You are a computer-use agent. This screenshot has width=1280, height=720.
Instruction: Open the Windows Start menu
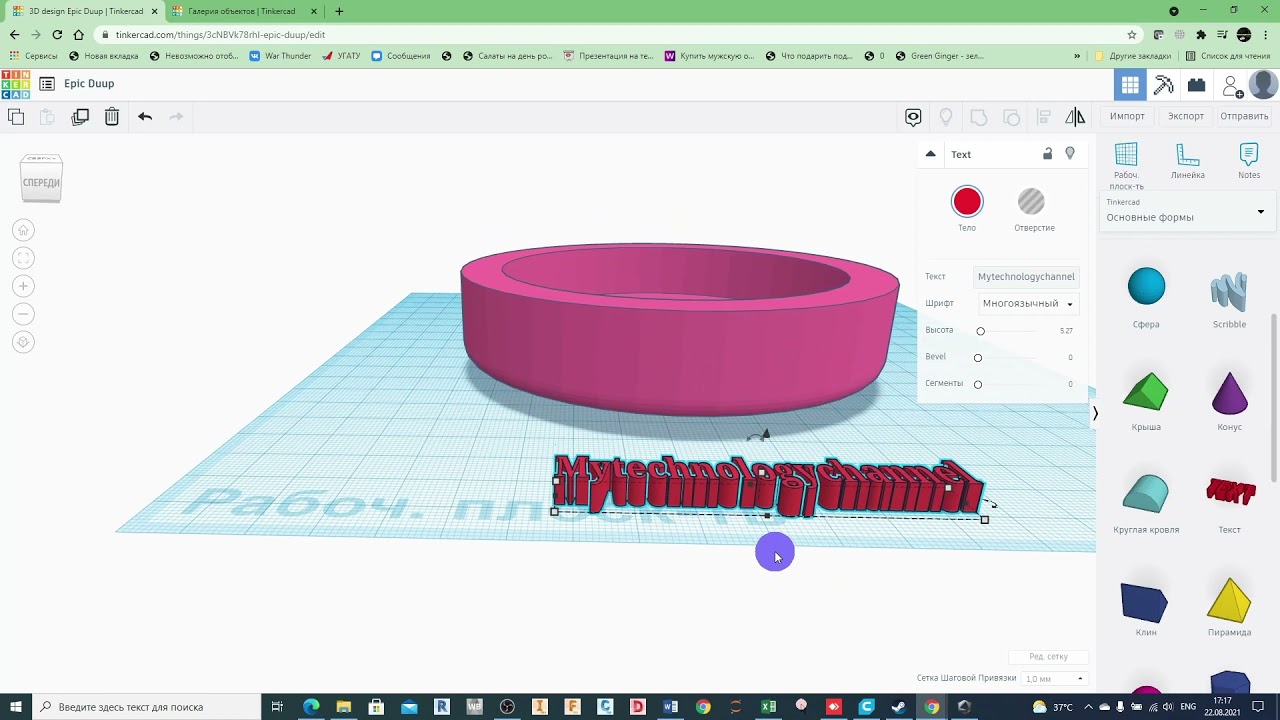coord(16,707)
